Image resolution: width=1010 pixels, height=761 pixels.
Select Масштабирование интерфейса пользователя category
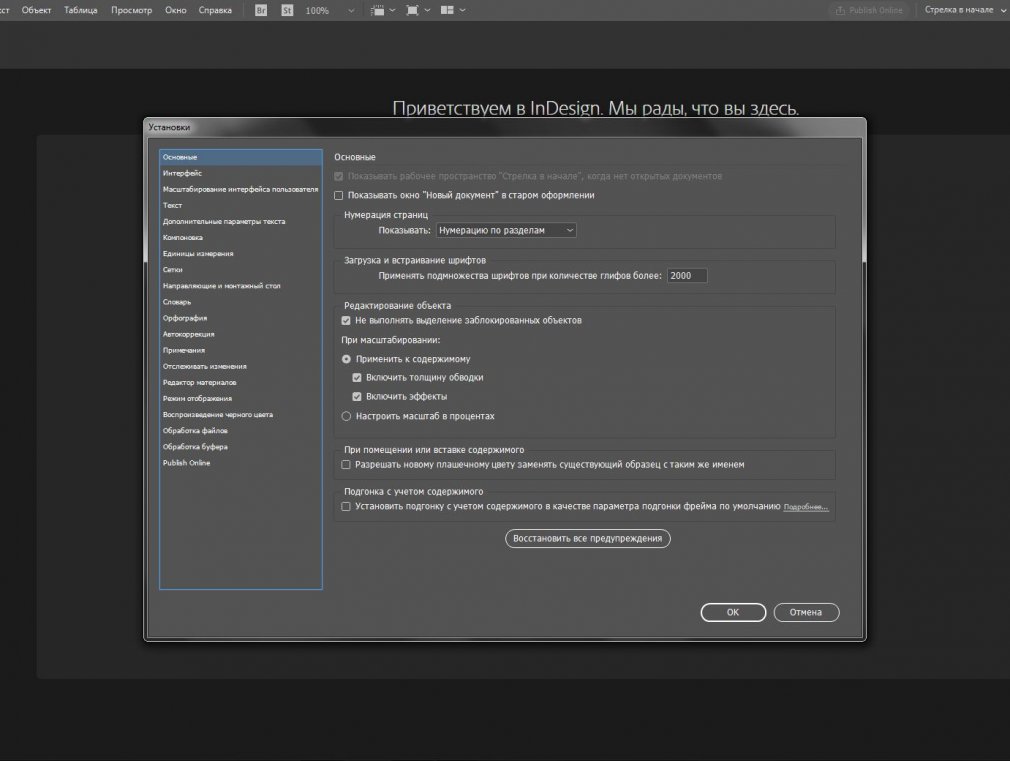click(x=241, y=189)
